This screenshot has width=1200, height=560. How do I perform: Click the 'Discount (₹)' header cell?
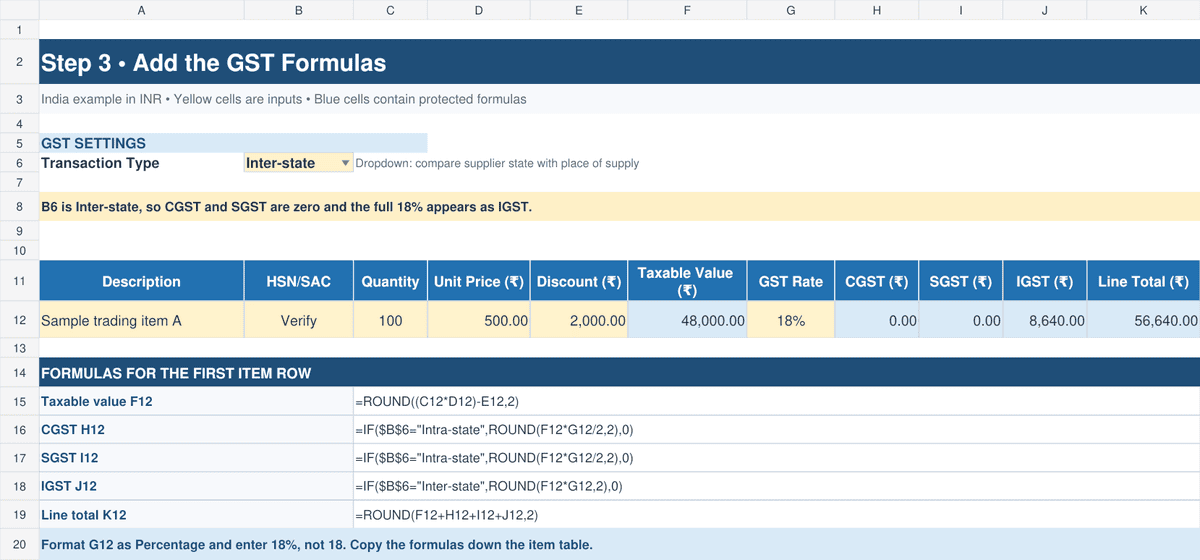pyautogui.click(x=579, y=281)
